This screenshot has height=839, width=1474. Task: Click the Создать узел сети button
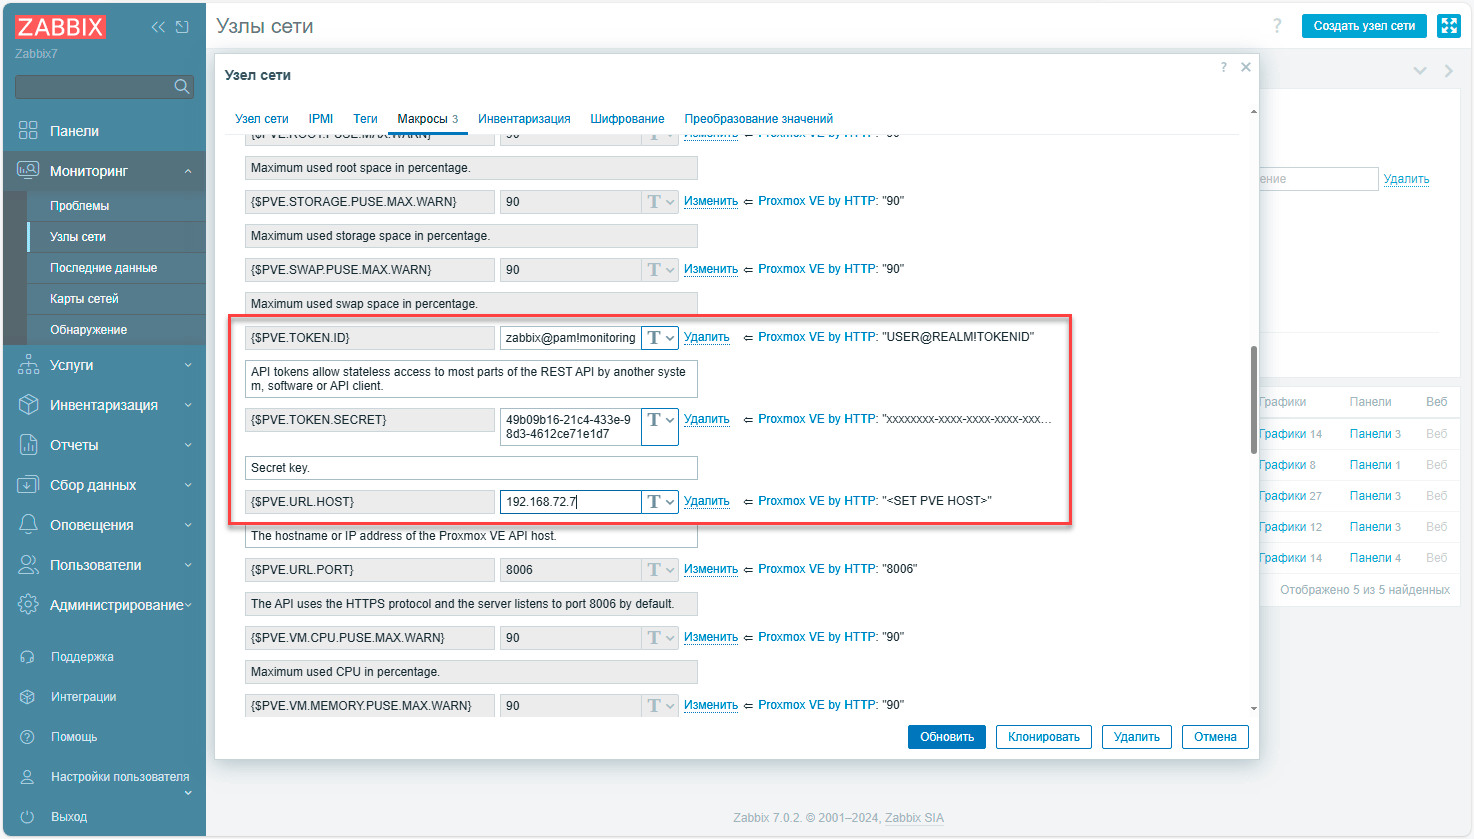click(x=1364, y=26)
